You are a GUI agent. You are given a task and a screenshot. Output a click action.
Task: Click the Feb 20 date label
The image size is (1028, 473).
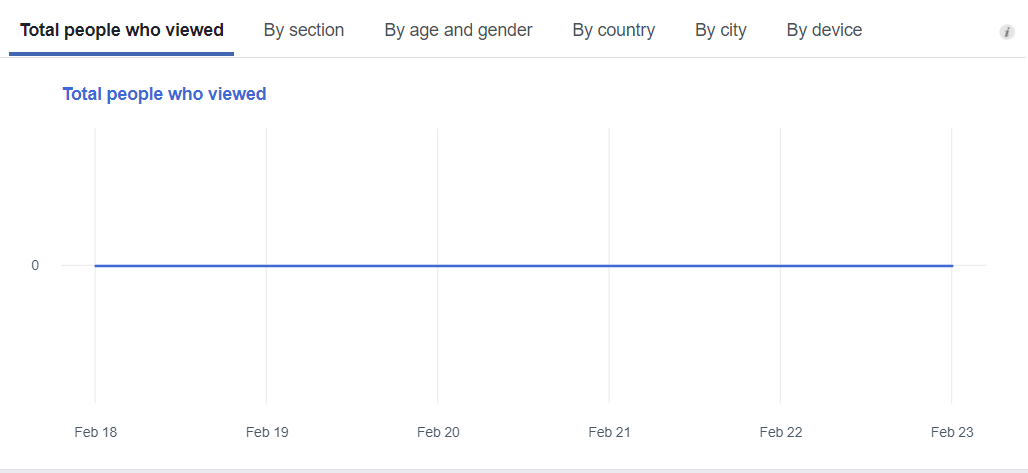tap(438, 432)
